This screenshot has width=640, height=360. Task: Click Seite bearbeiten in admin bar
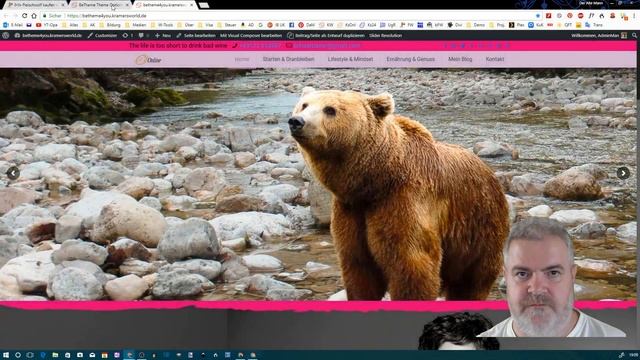[x=196, y=36]
